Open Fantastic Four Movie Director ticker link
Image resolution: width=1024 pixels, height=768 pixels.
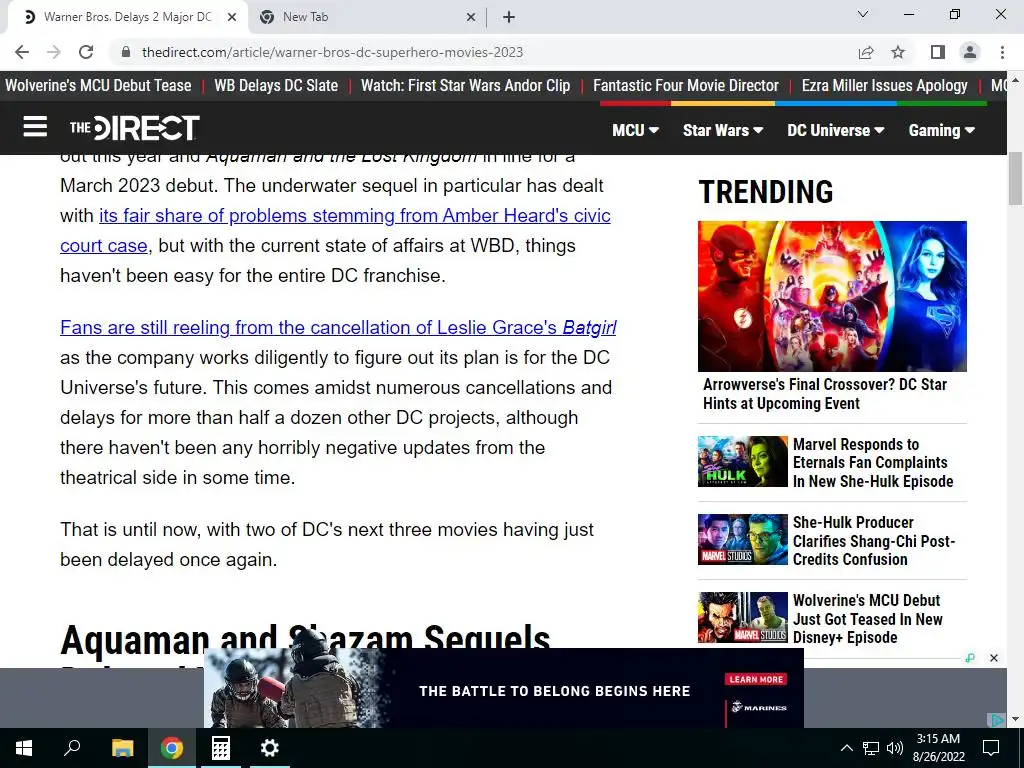pyautogui.click(x=686, y=86)
